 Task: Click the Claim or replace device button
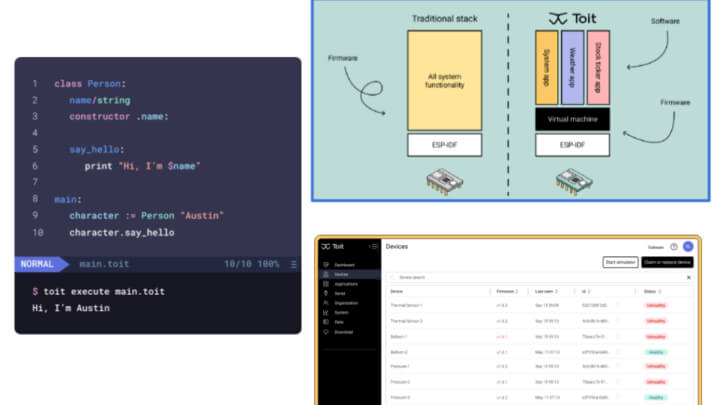click(667, 262)
